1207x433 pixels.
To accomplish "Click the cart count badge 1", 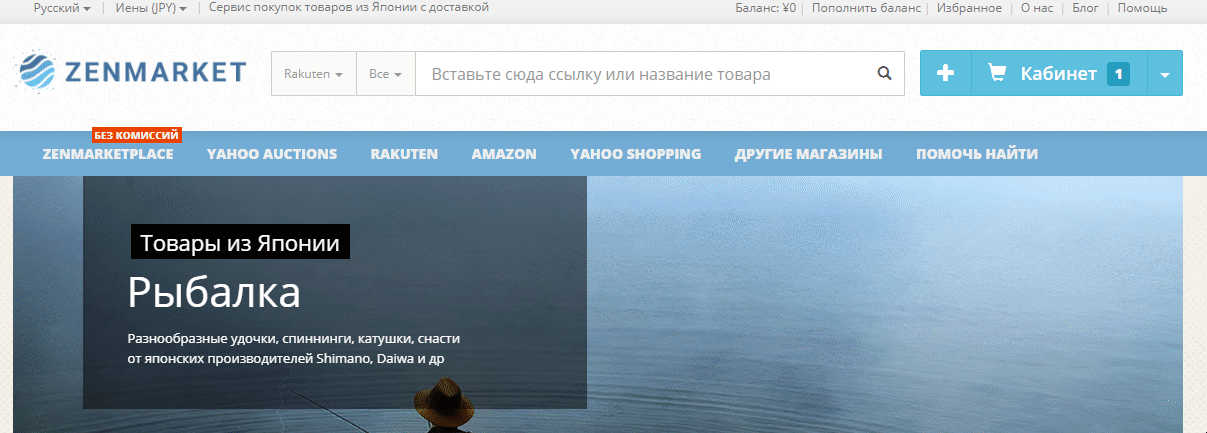I will [1119, 73].
